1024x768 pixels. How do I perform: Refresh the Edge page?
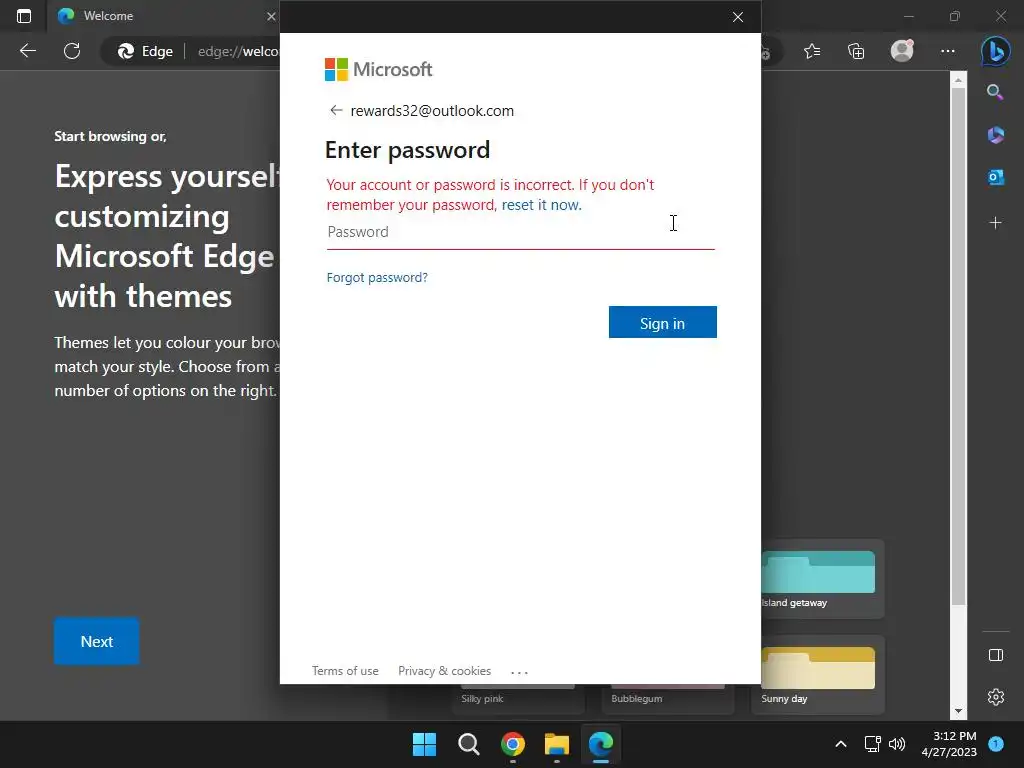coord(72,51)
